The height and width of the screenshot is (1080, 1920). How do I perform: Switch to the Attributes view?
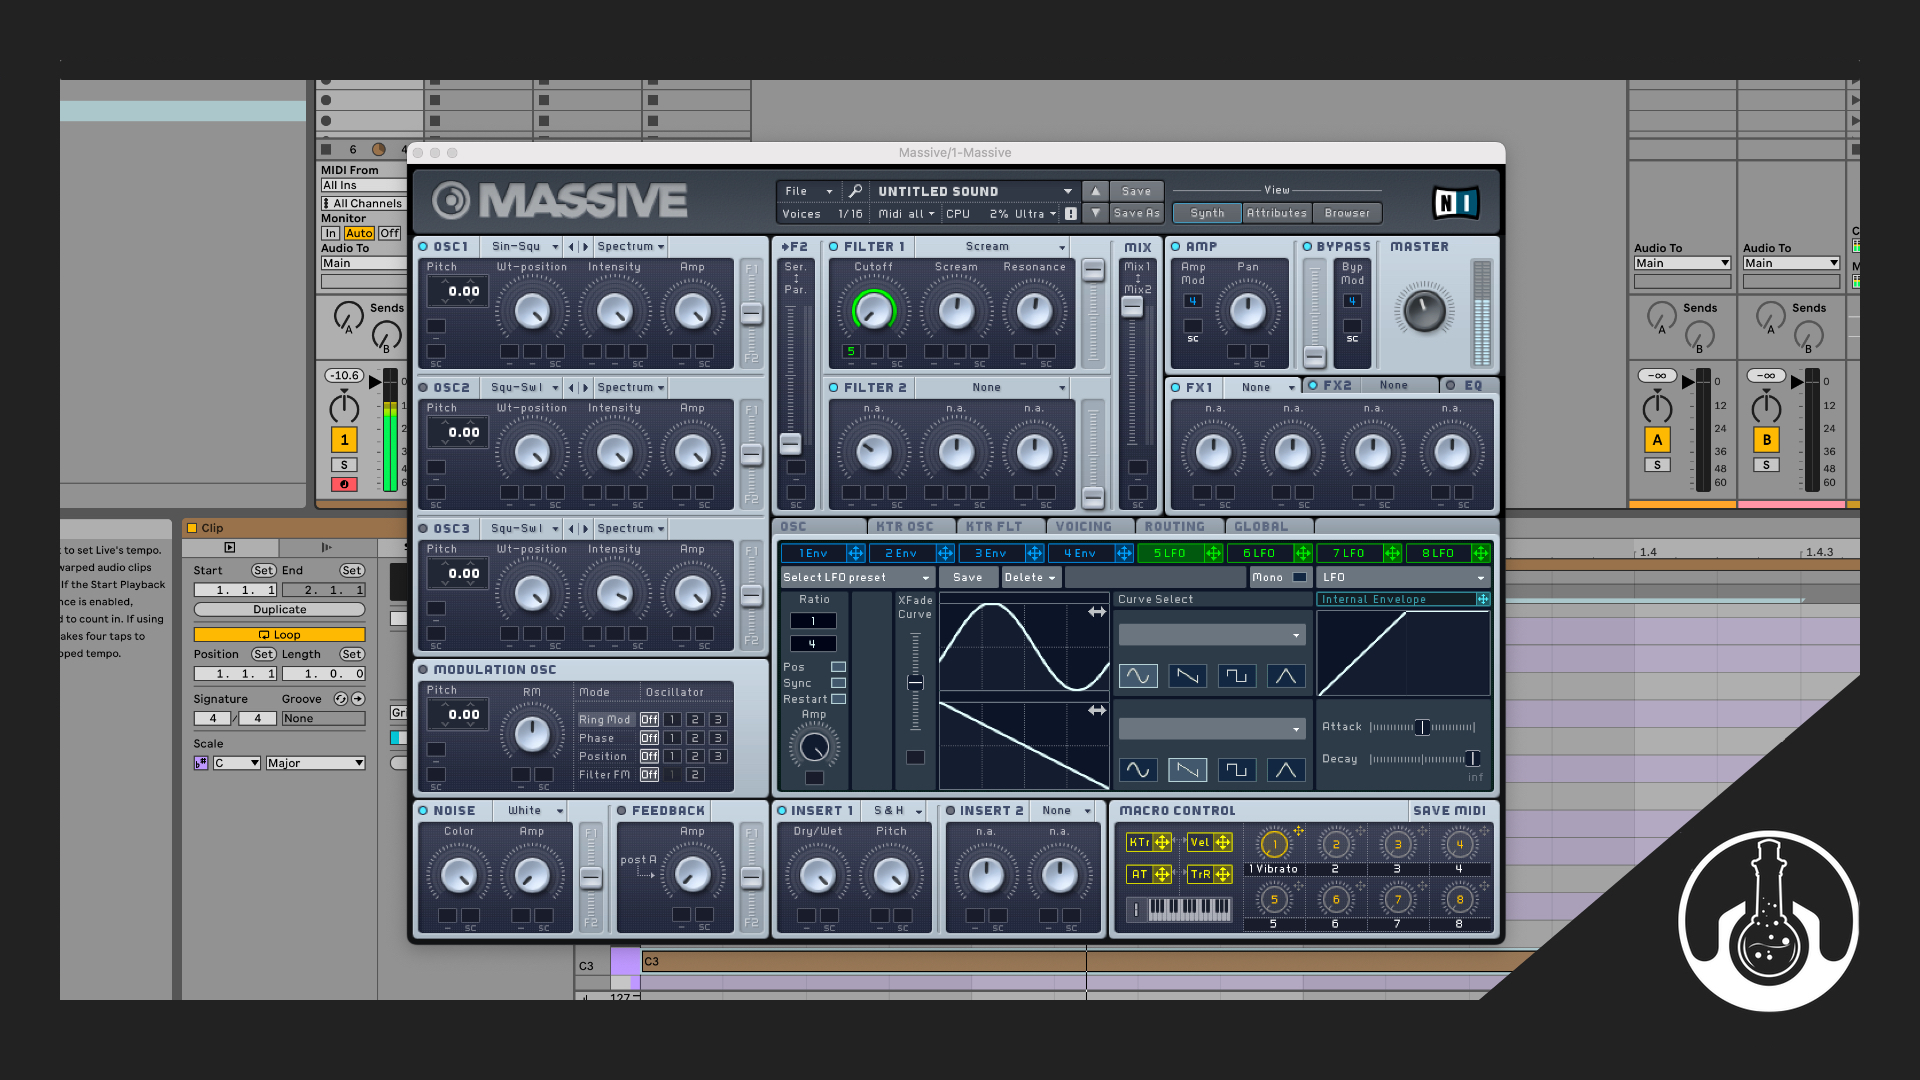[x=1276, y=213]
